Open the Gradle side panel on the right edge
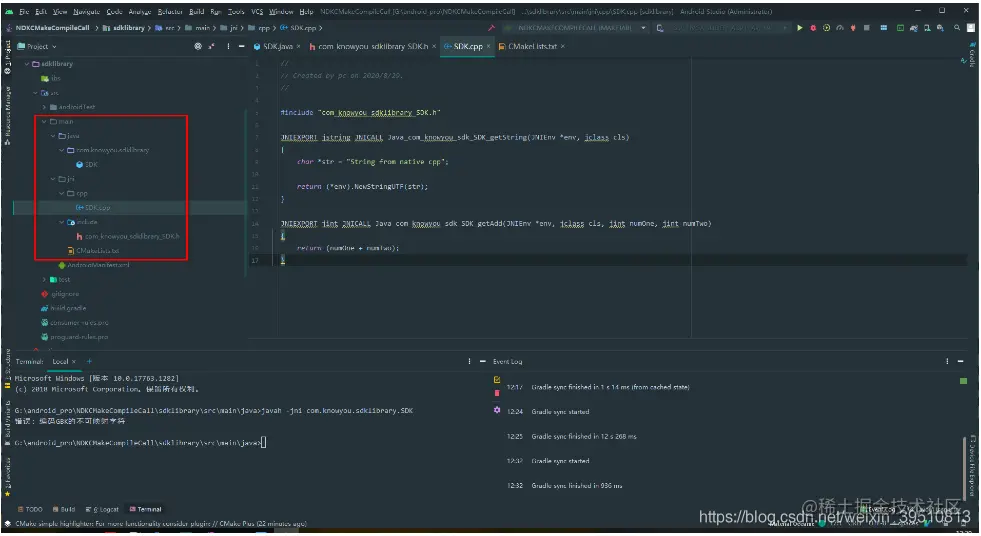The height and width of the screenshot is (536, 981). click(x=972, y=54)
